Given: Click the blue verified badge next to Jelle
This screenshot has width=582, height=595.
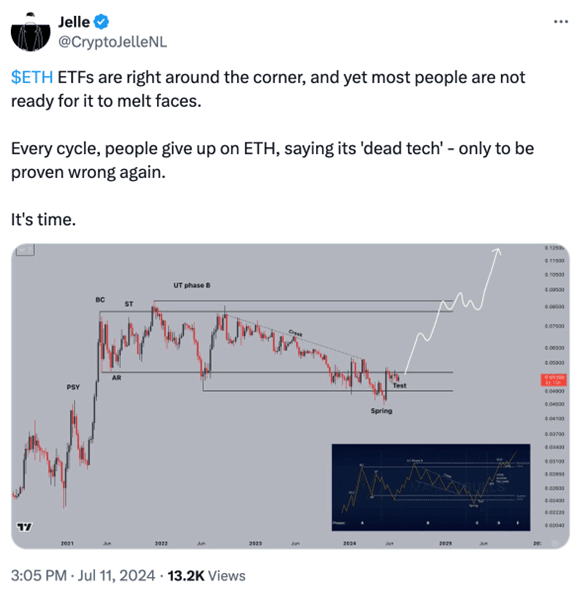Looking at the screenshot, I should pyautogui.click(x=101, y=22).
